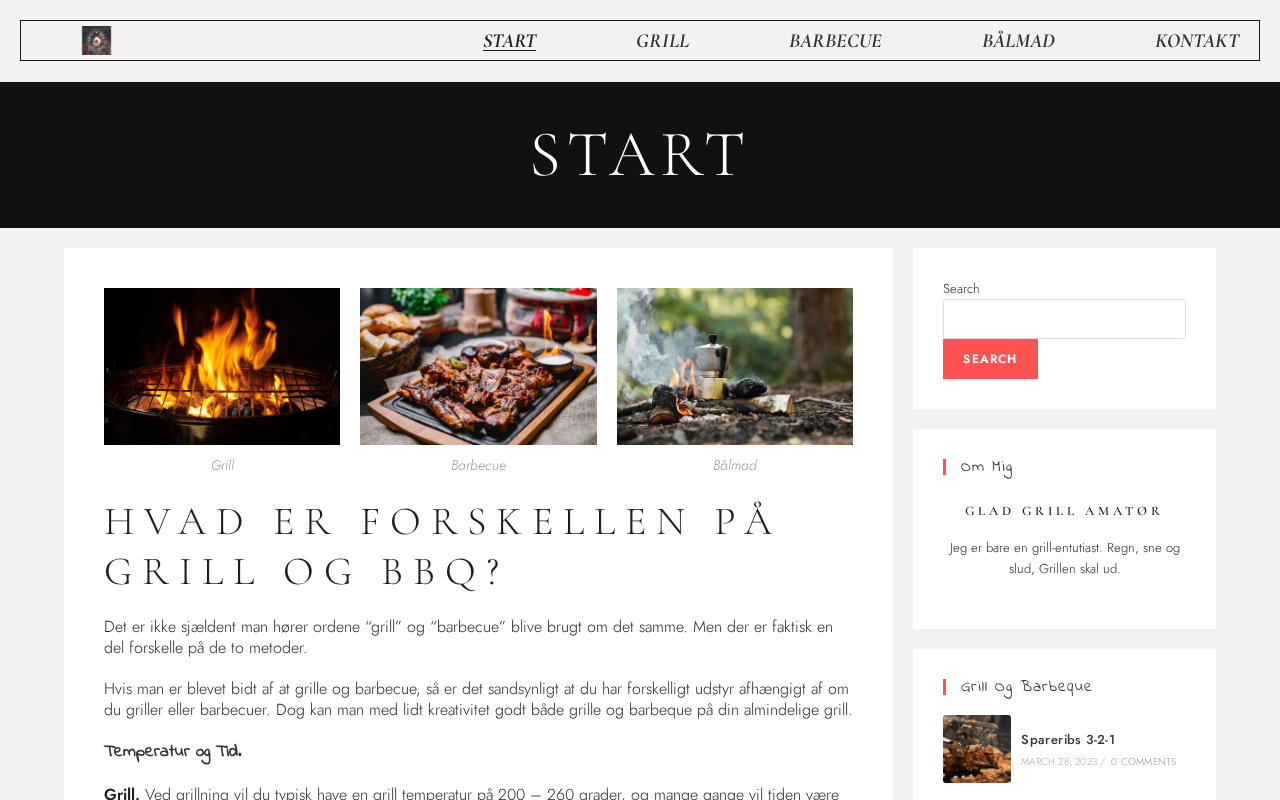Click the burning grill fire image

(222, 366)
